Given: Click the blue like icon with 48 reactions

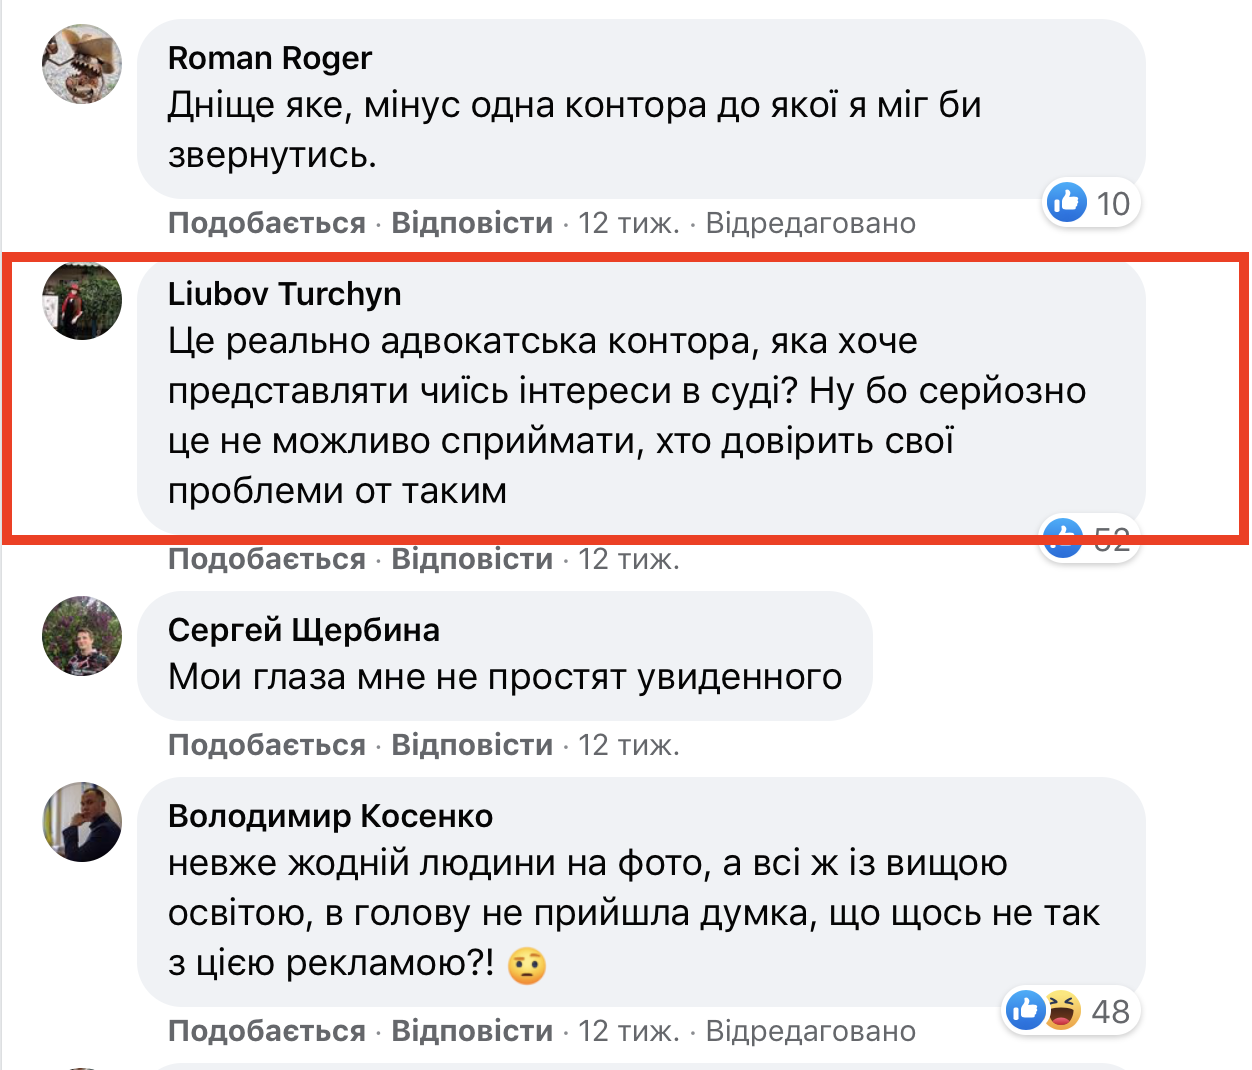Looking at the screenshot, I should coord(1025,1010).
